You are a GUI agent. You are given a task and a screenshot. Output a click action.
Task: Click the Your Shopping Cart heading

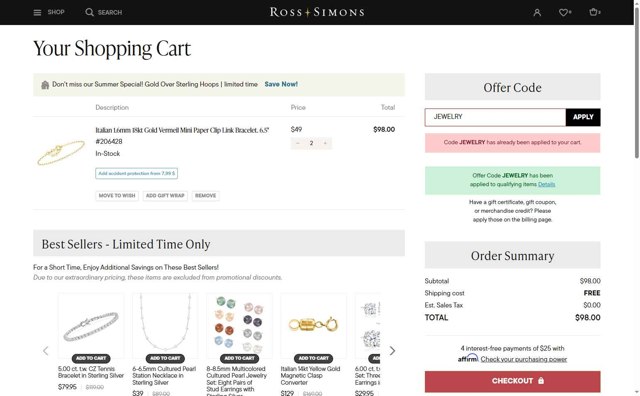pos(112,49)
